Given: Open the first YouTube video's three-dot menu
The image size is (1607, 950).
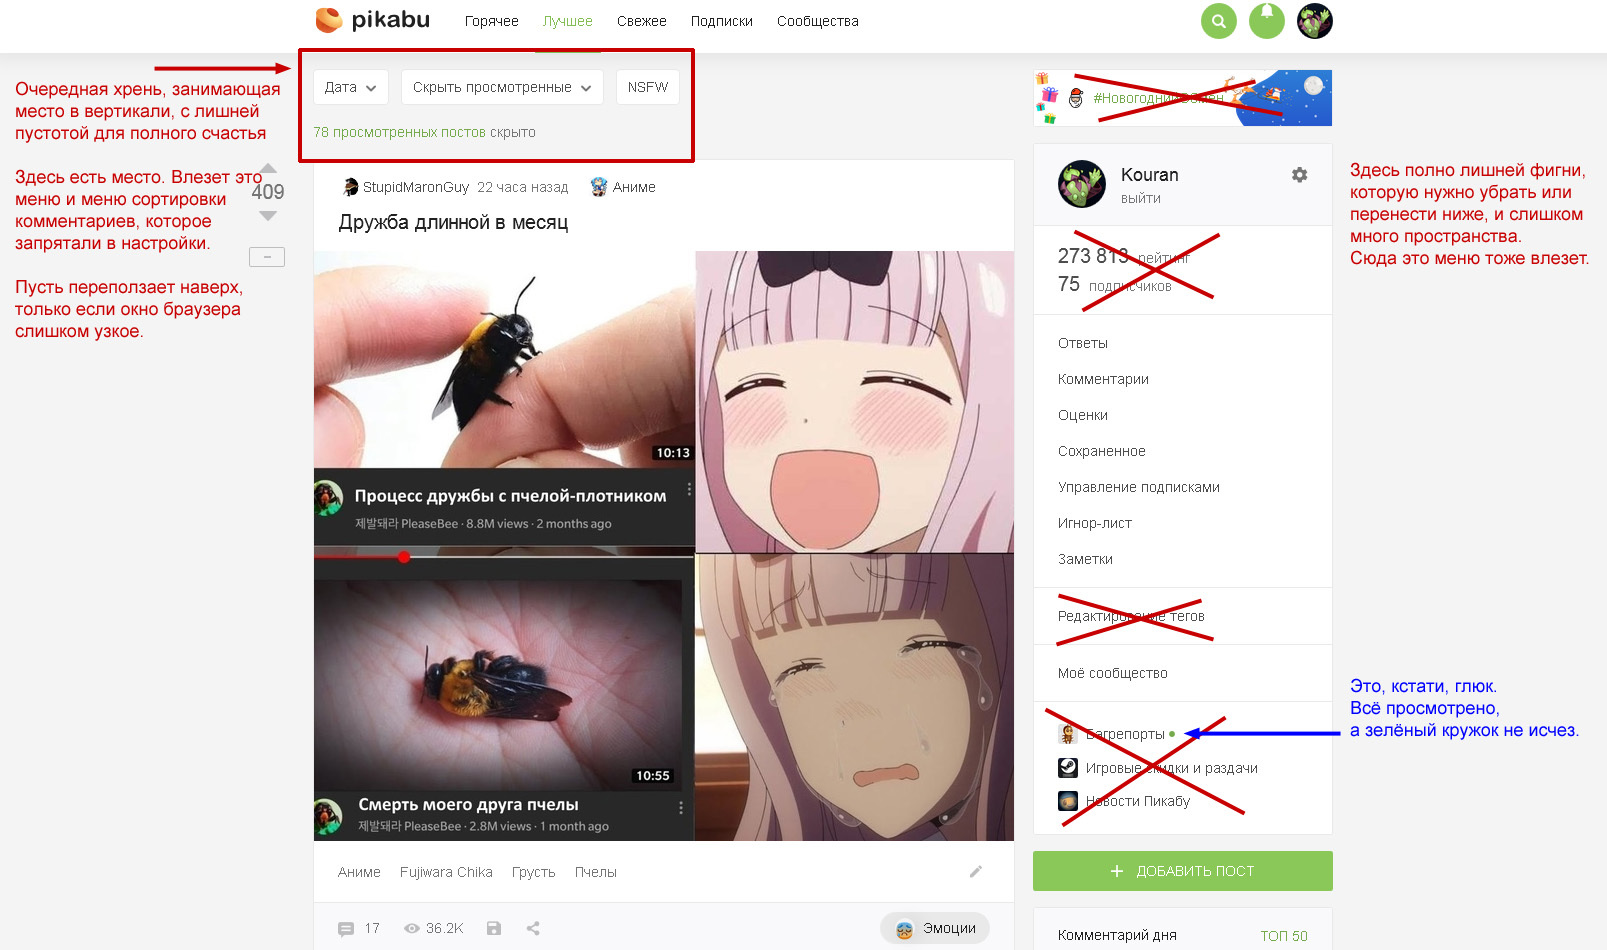Looking at the screenshot, I should (689, 490).
